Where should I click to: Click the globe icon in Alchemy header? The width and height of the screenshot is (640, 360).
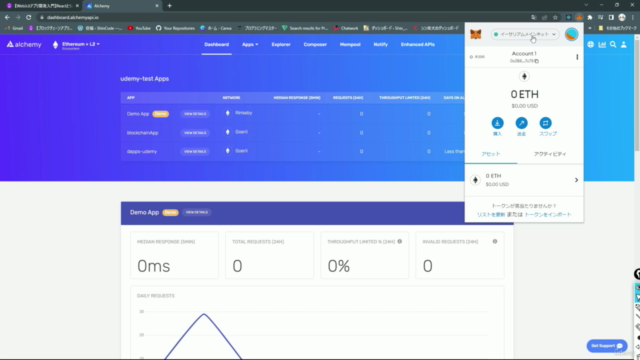591,44
